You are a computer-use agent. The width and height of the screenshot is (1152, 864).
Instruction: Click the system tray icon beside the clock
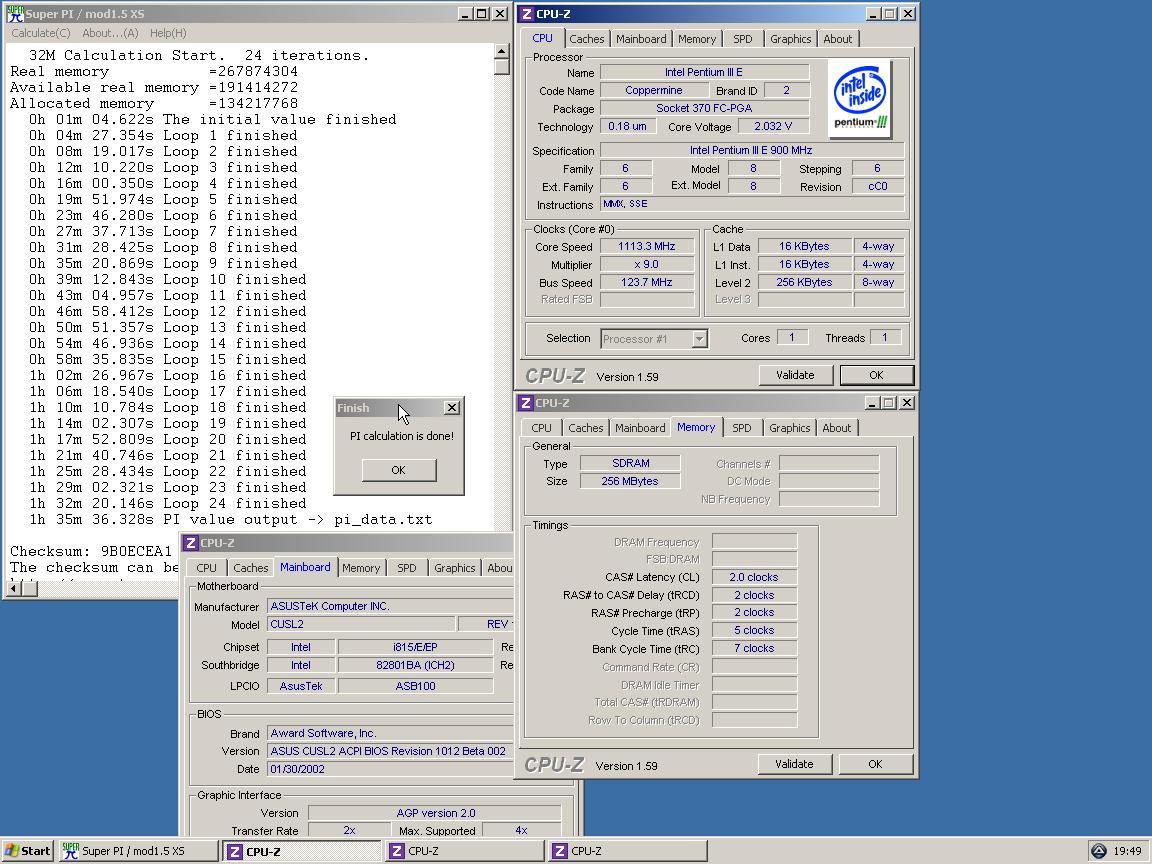tap(1098, 851)
